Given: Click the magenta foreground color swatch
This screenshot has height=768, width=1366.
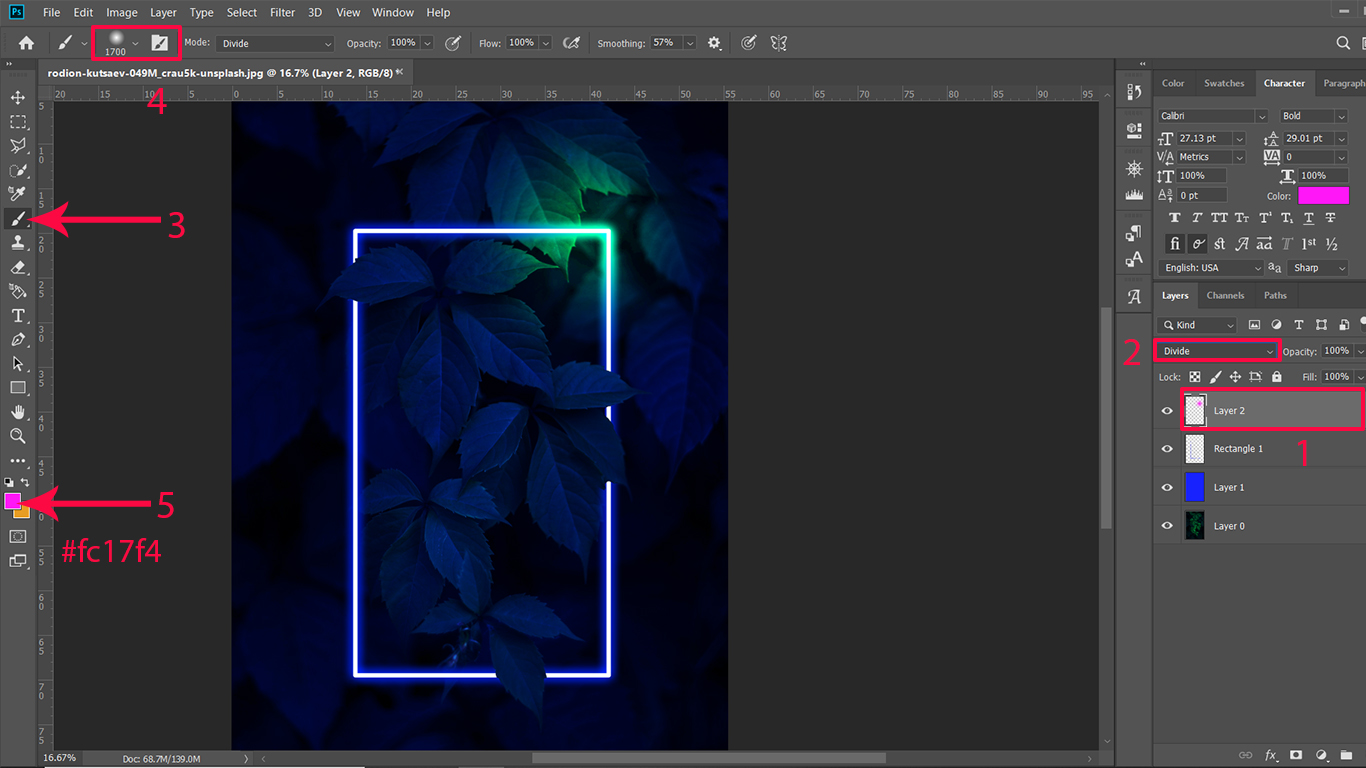Looking at the screenshot, I should [13, 500].
